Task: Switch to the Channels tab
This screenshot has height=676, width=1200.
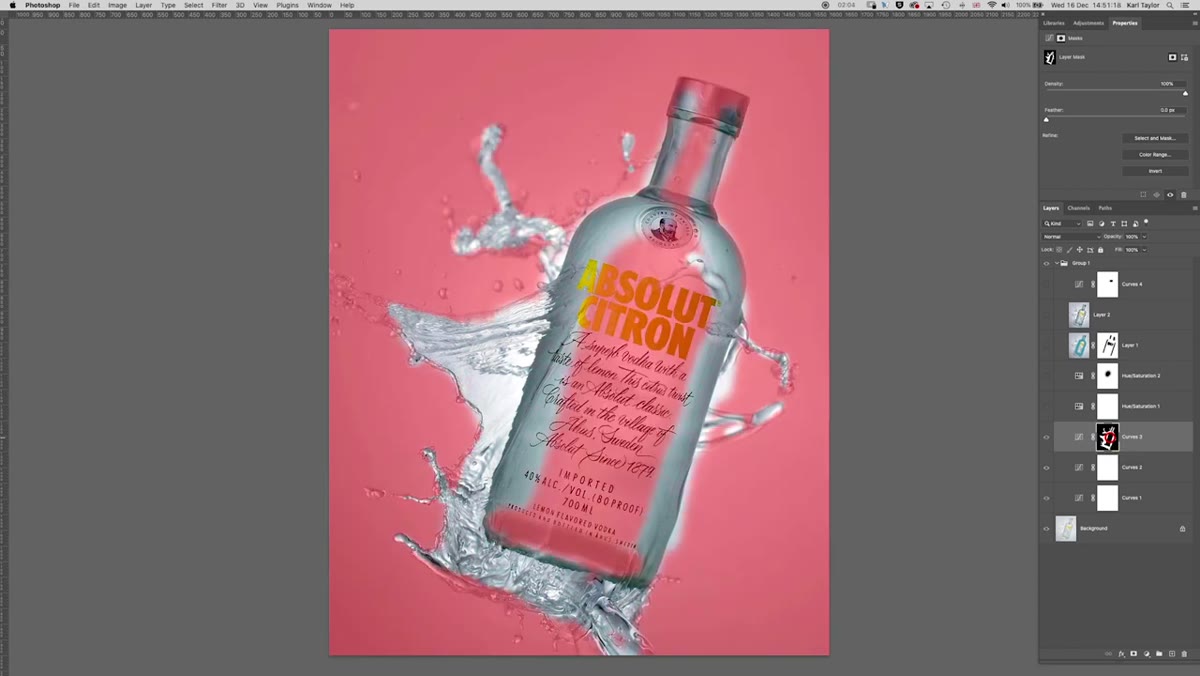Action: click(x=1079, y=208)
